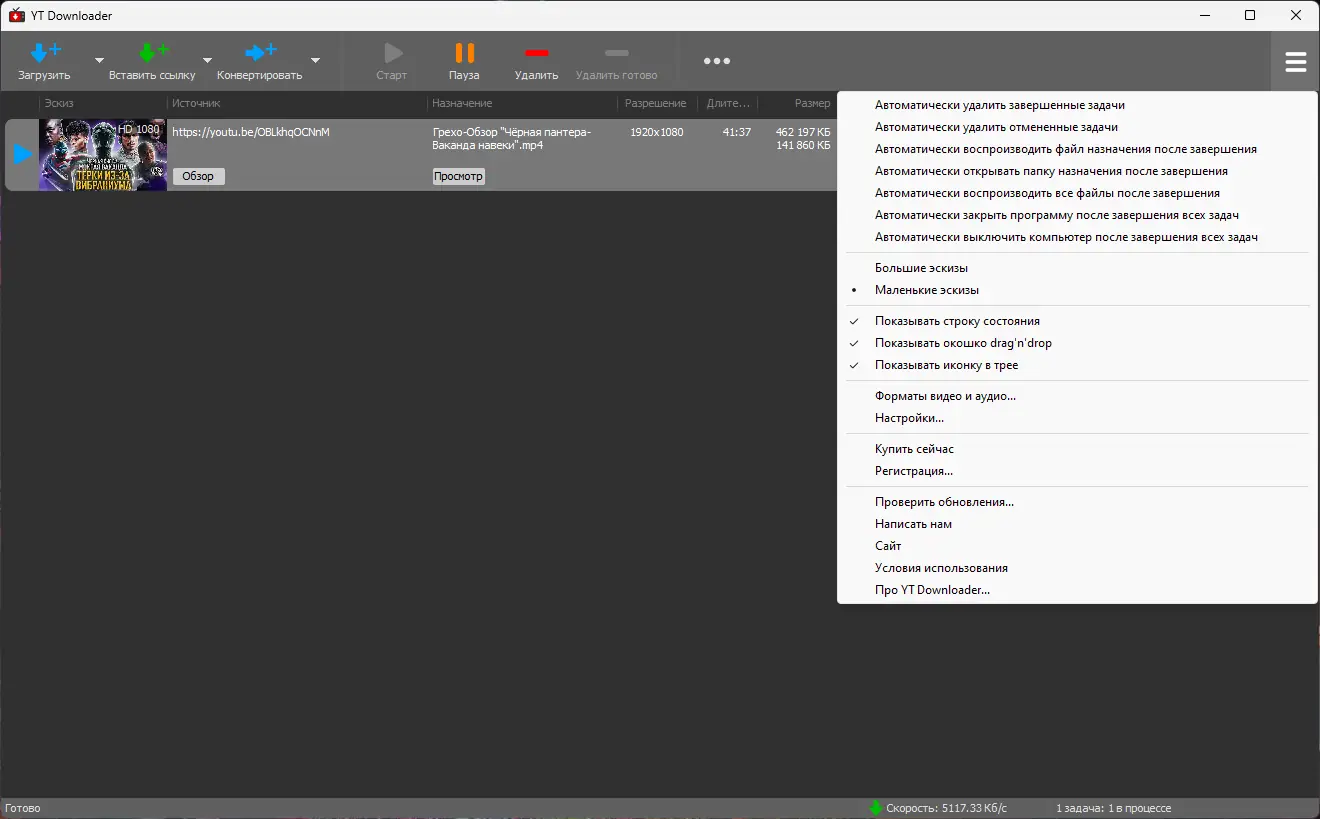Click the Скорость: 5117,33 Кб/с status text
The height and width of the screenshot is (819, 1320).
pyautogui.click(x=947, y=808)
